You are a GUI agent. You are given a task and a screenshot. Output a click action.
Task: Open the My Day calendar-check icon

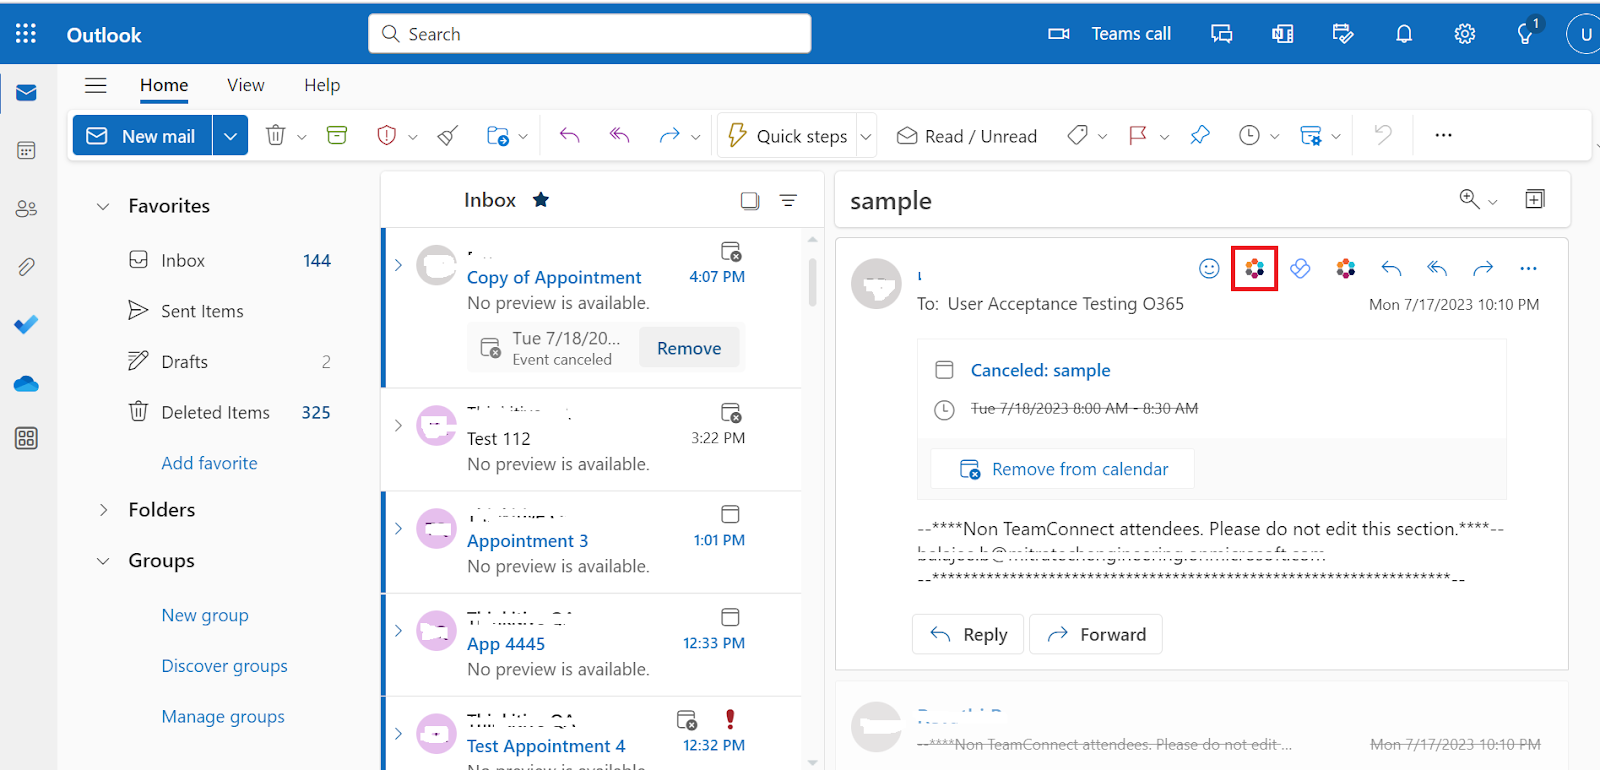pyautogui.click(x=1343, y=34)
